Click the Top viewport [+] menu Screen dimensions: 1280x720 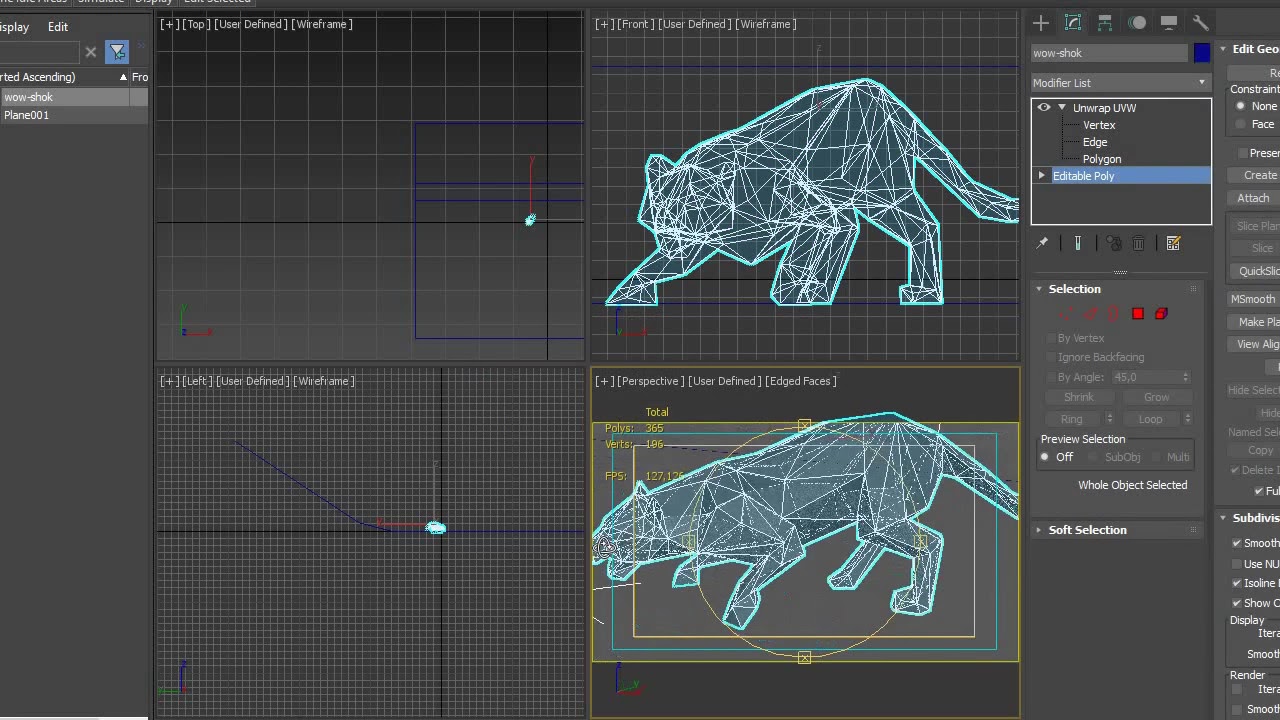click(x=170, y=24)
